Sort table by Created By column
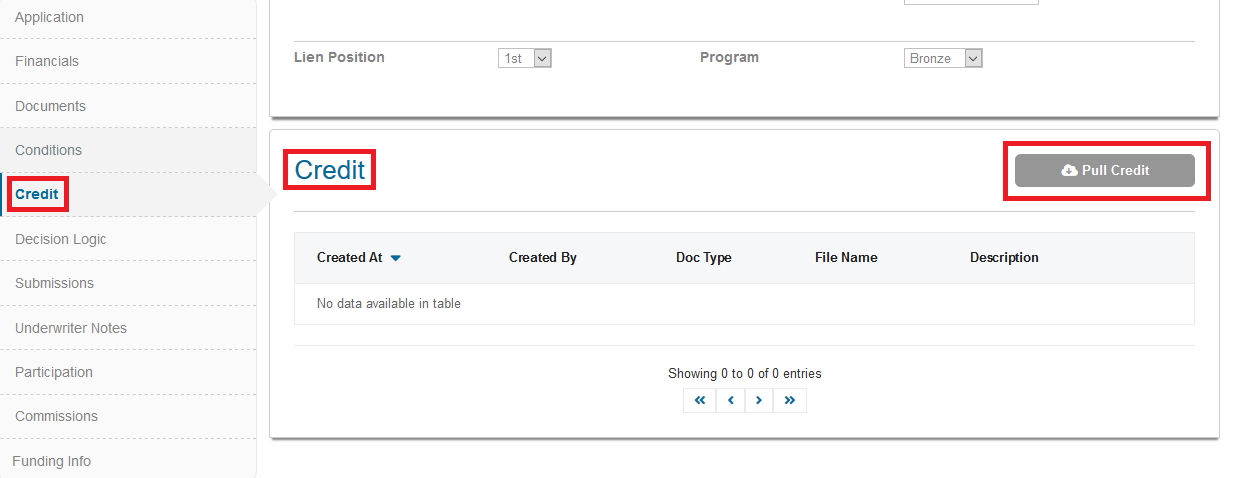Screen dimensions: 1234x478 tap(543, 257)
